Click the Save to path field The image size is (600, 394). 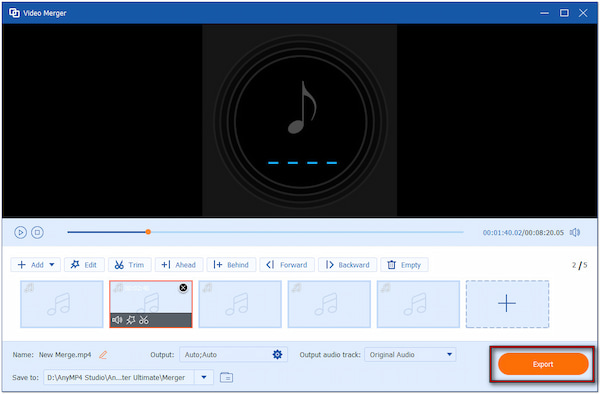119,378
